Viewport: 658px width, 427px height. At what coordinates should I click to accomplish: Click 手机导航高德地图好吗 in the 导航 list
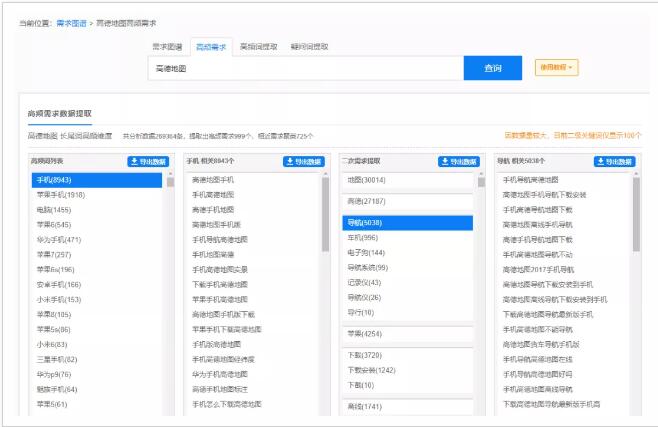(x=538, y=375)
